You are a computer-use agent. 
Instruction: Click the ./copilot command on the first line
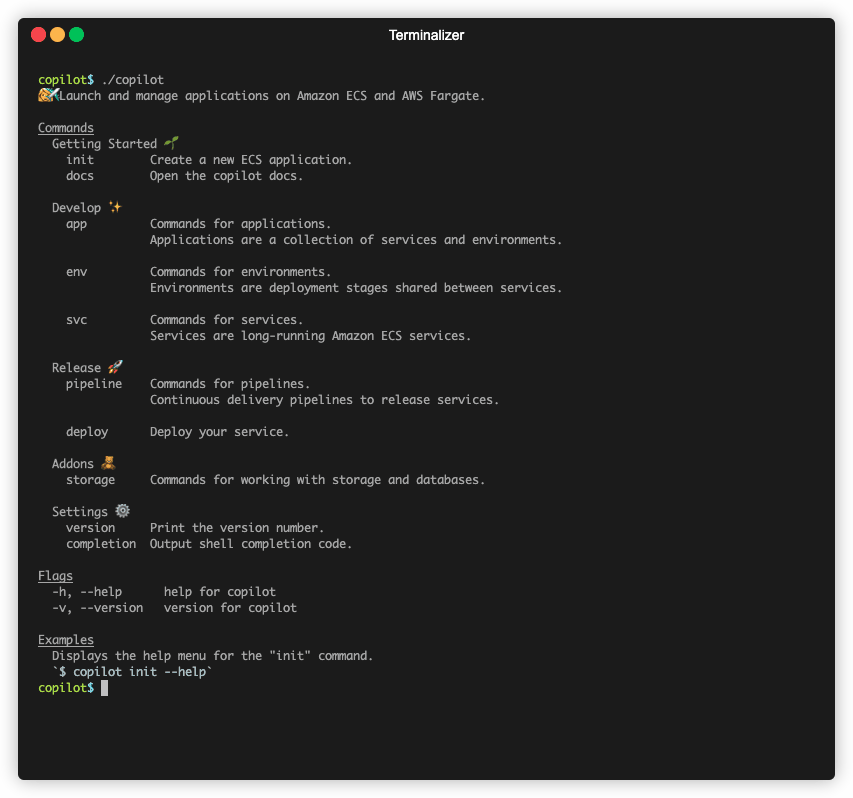[133, 80]
